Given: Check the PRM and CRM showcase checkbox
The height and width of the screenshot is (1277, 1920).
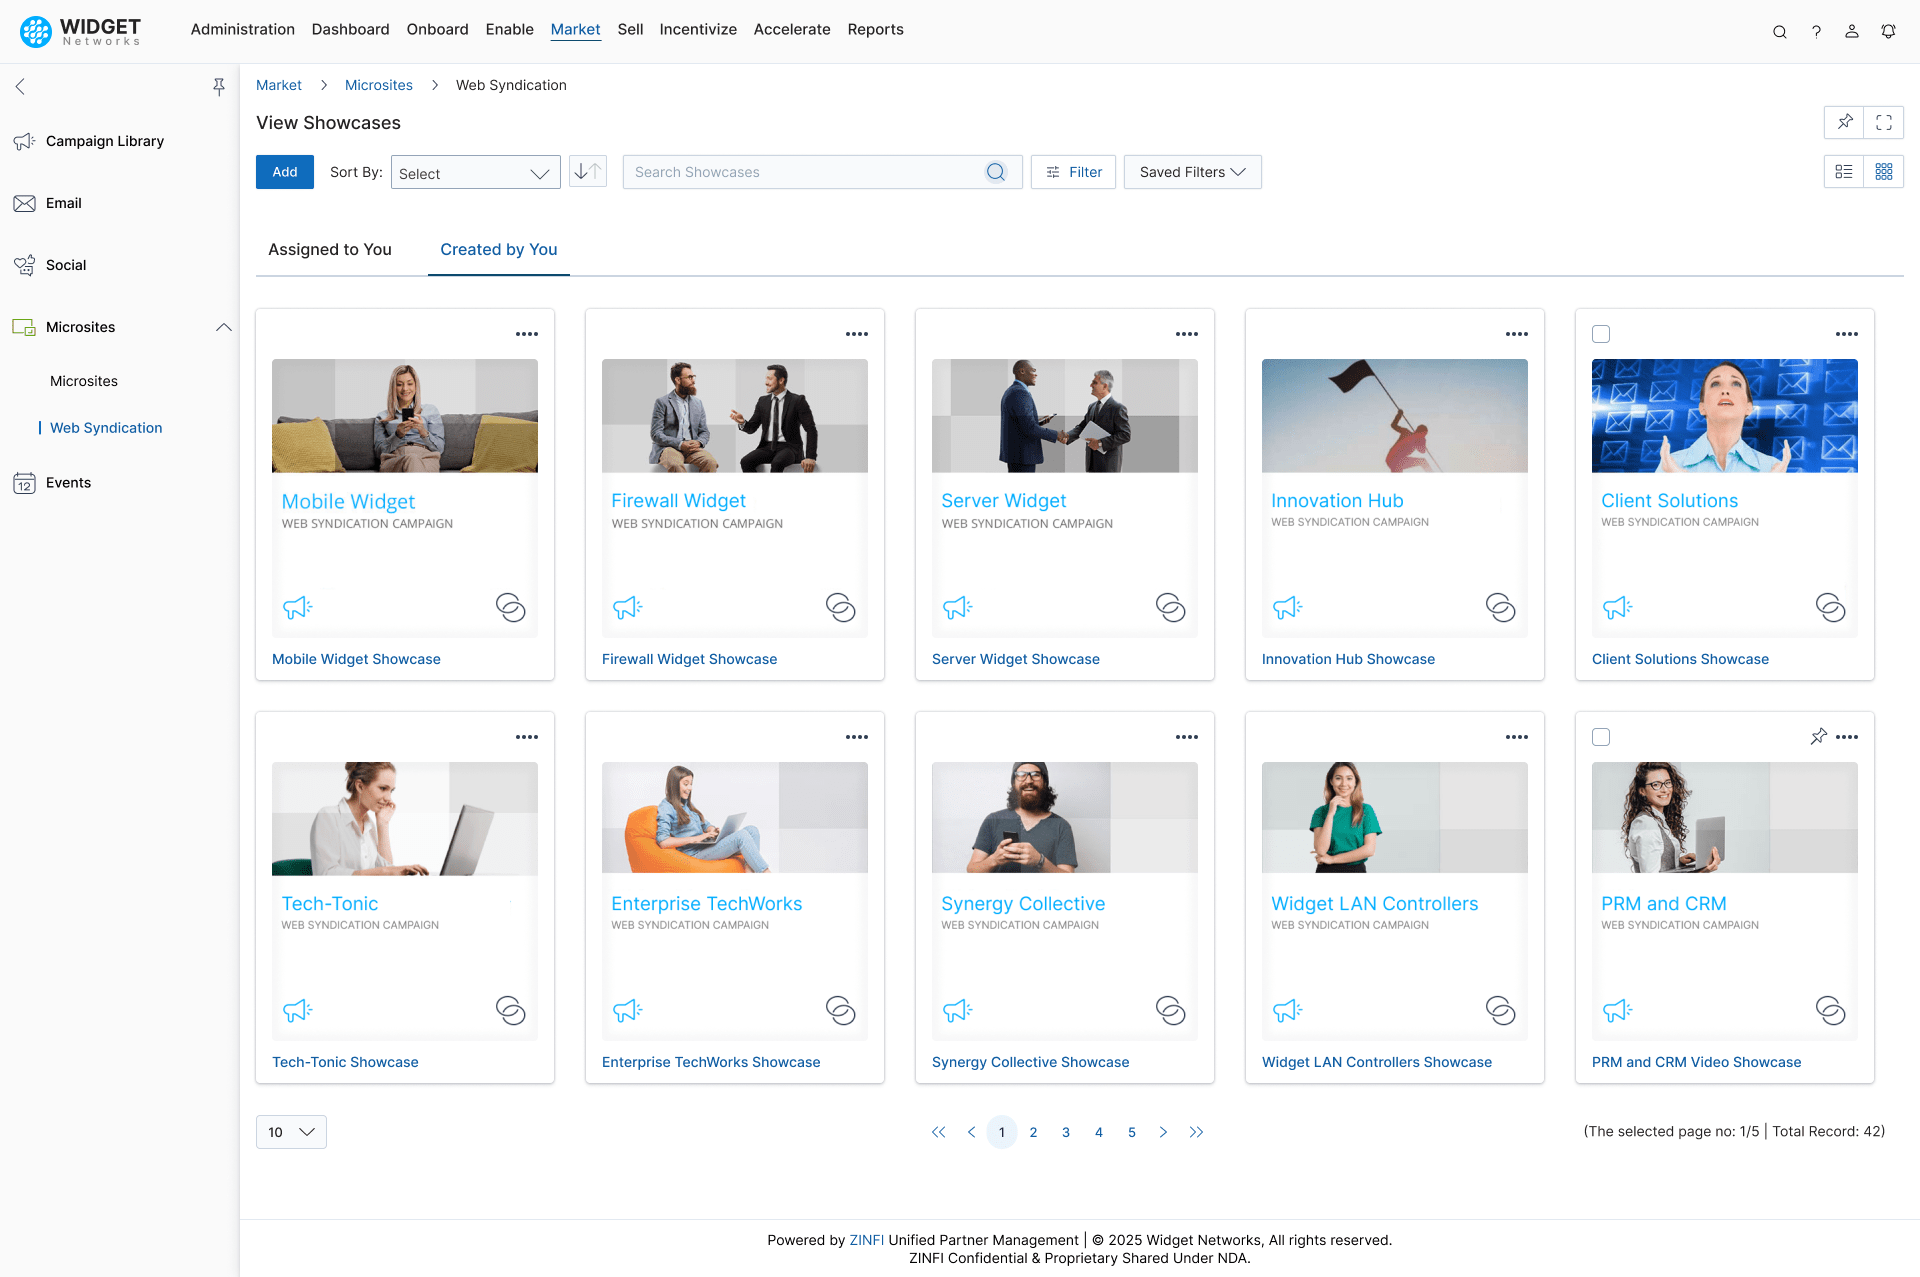Looking at the screenshot, I should pyautogui.click(x=1601, y=736).
